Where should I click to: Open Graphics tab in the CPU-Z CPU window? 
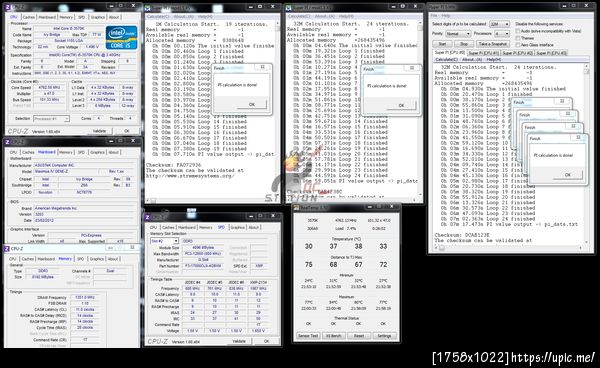(x=98, y=17)
